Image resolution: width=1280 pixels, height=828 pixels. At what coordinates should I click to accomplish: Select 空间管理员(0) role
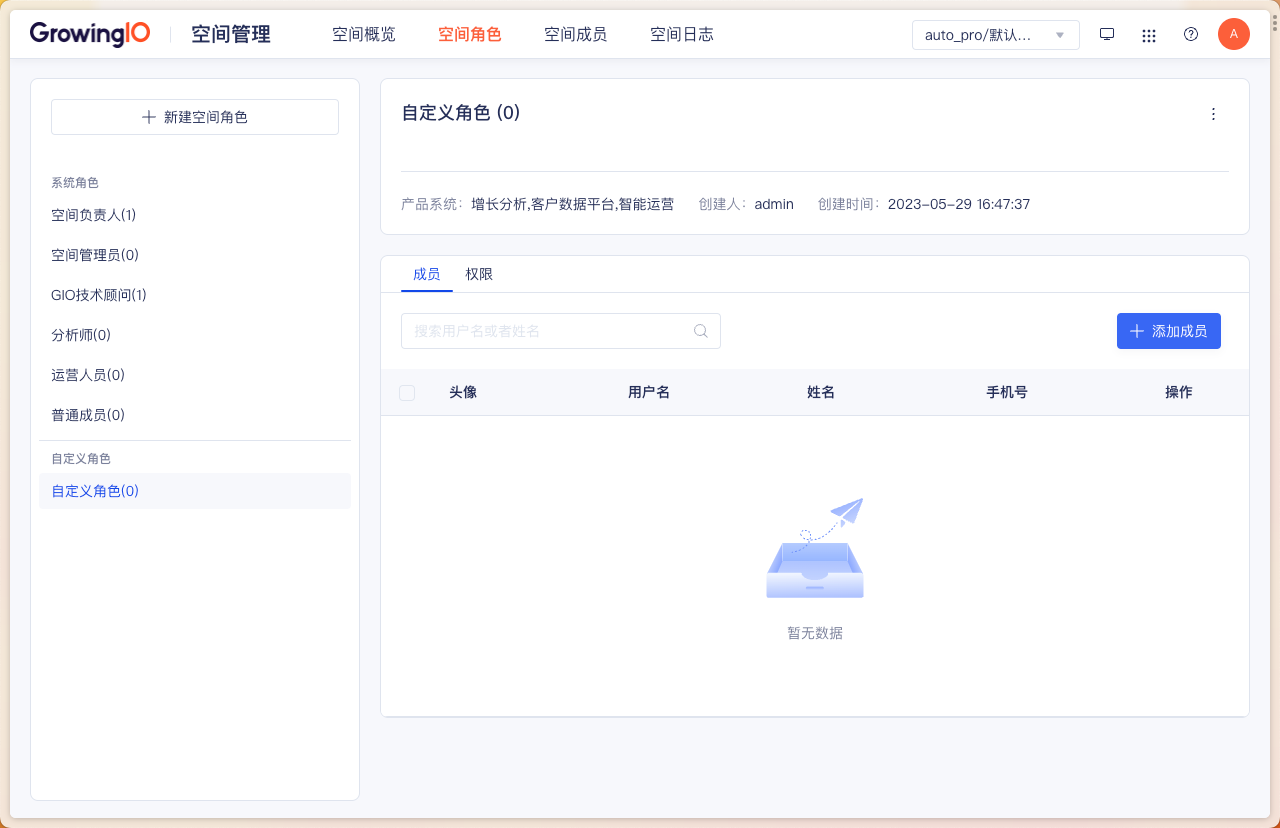tap(195, 255)
